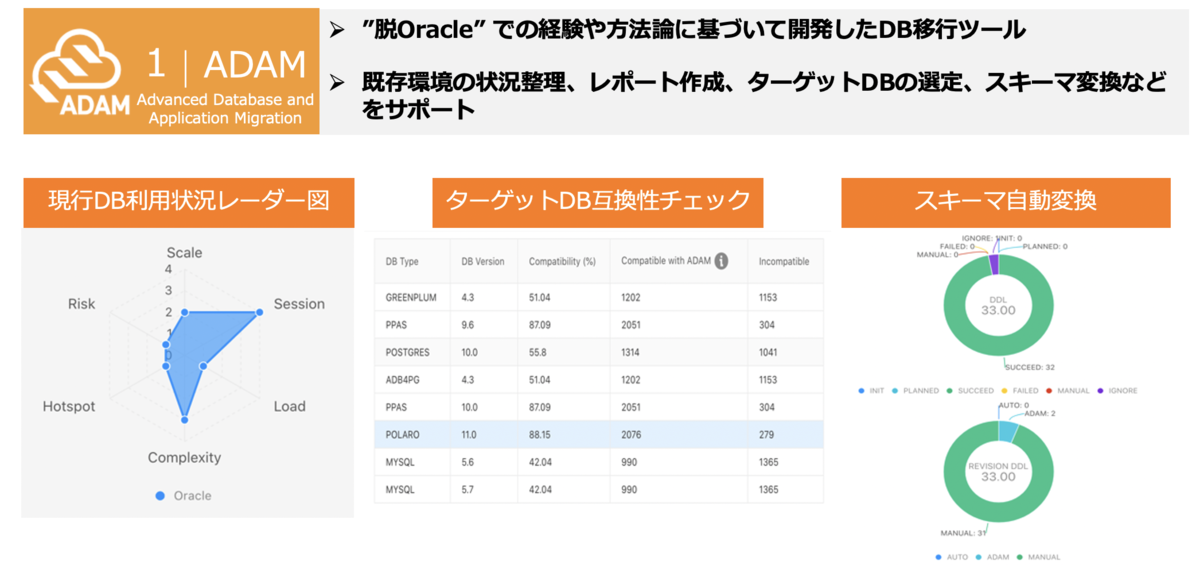1200x566 pixels.
Task: Select the スキーマ自動変換 orange header
Action: tap(1005, 201)
